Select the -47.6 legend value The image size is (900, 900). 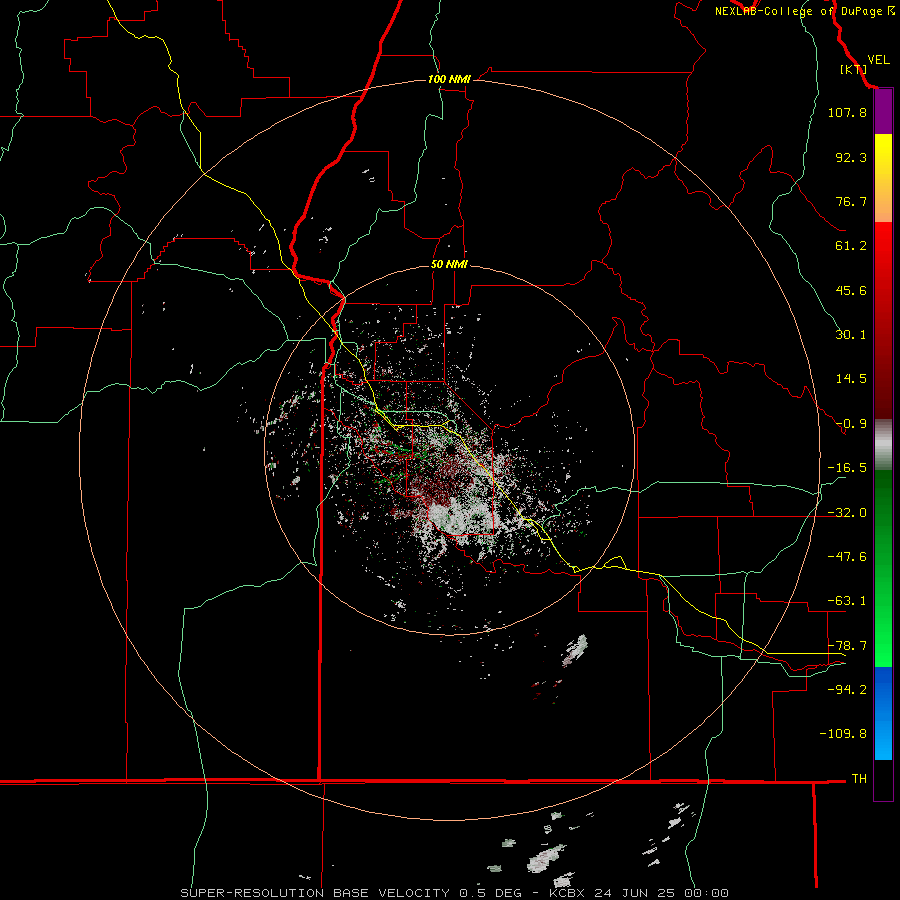click(847, 557)
